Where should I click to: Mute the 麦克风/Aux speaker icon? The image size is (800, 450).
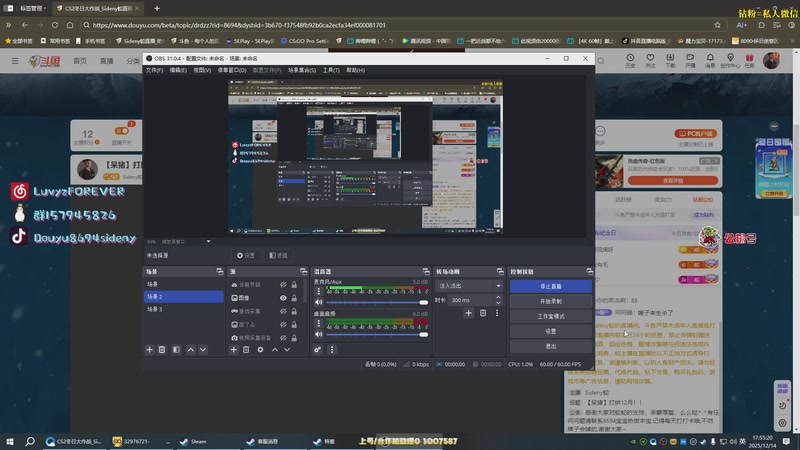[319, 302]
